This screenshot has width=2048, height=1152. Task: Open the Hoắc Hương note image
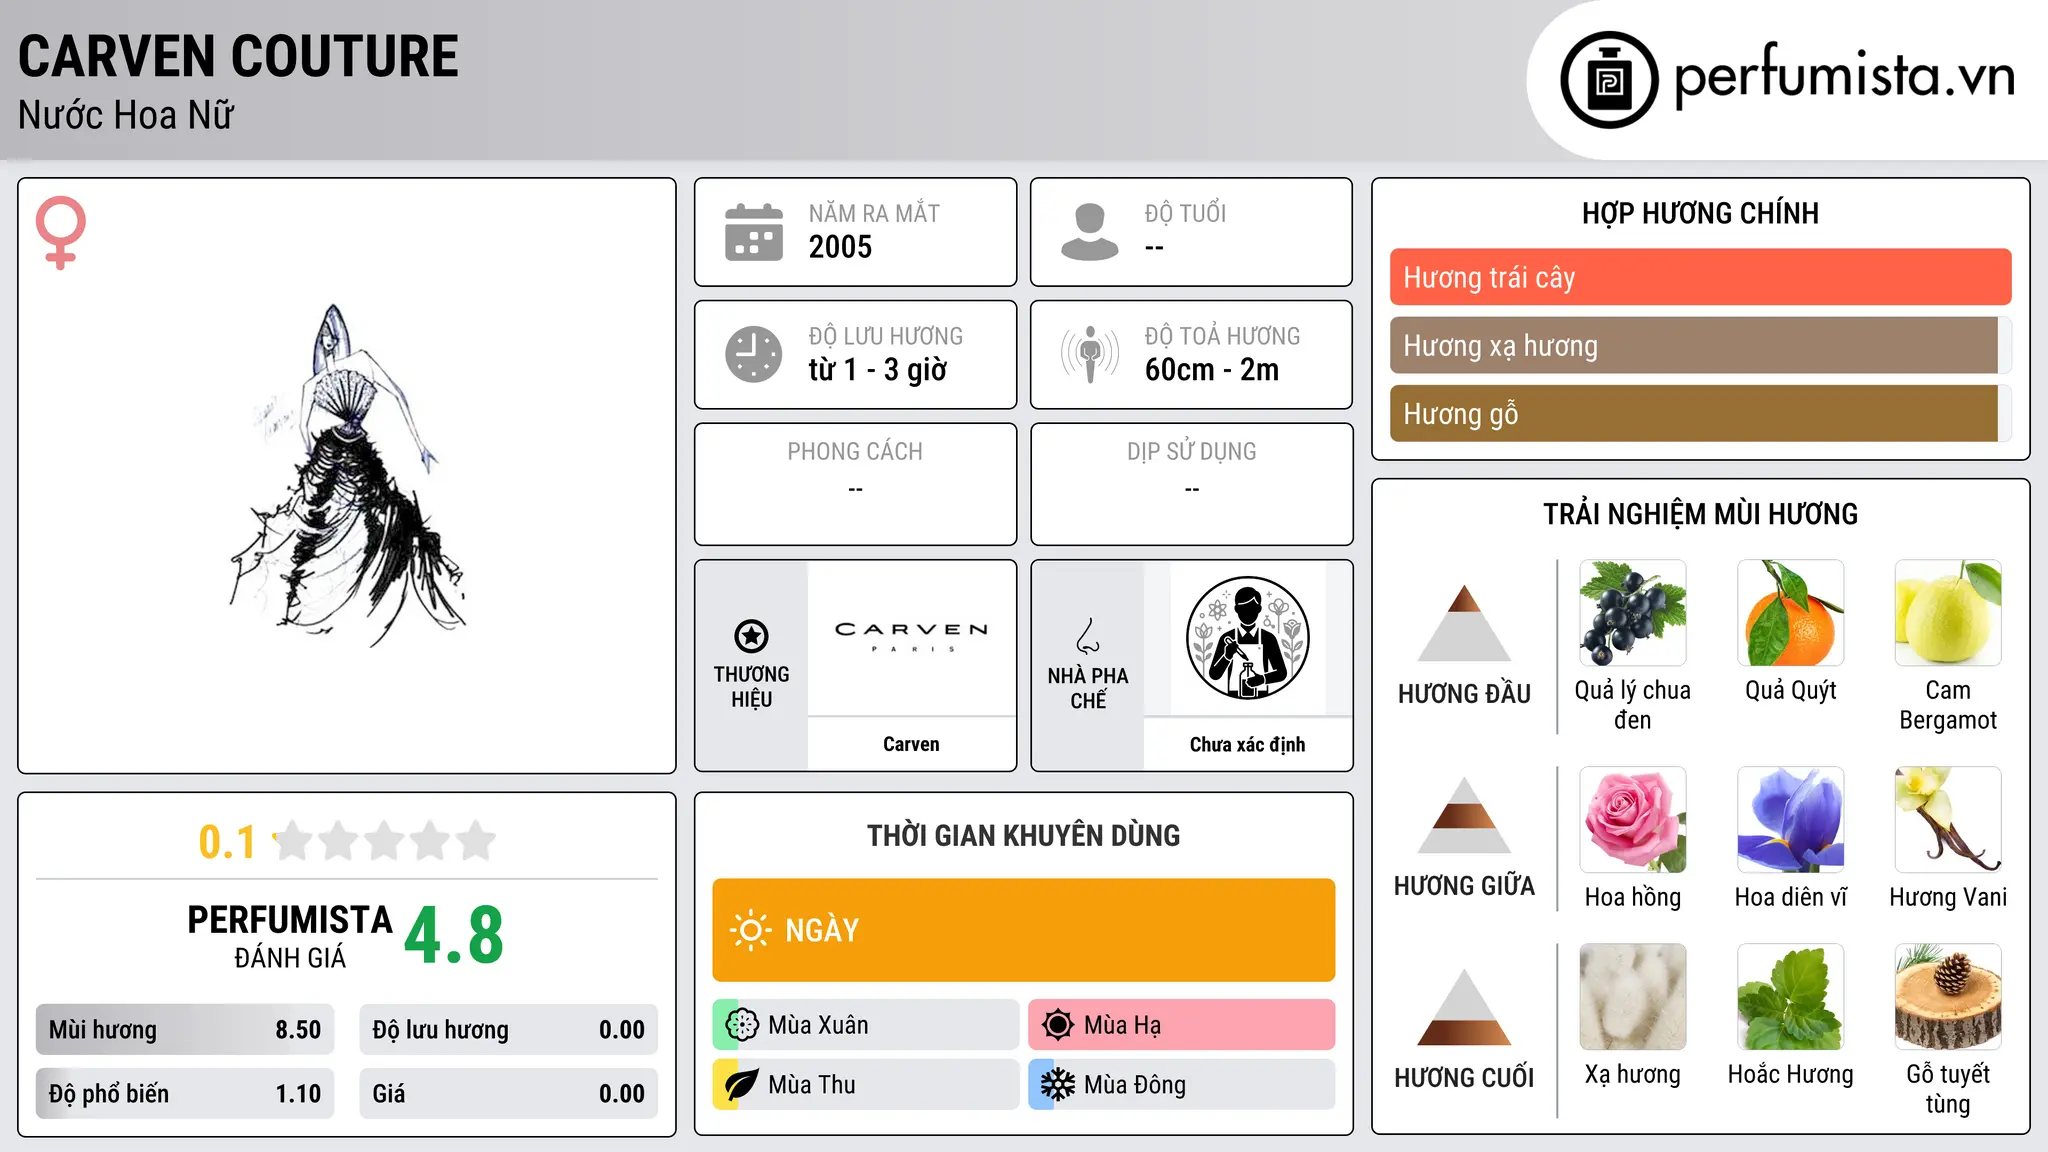pos(1791,997)
